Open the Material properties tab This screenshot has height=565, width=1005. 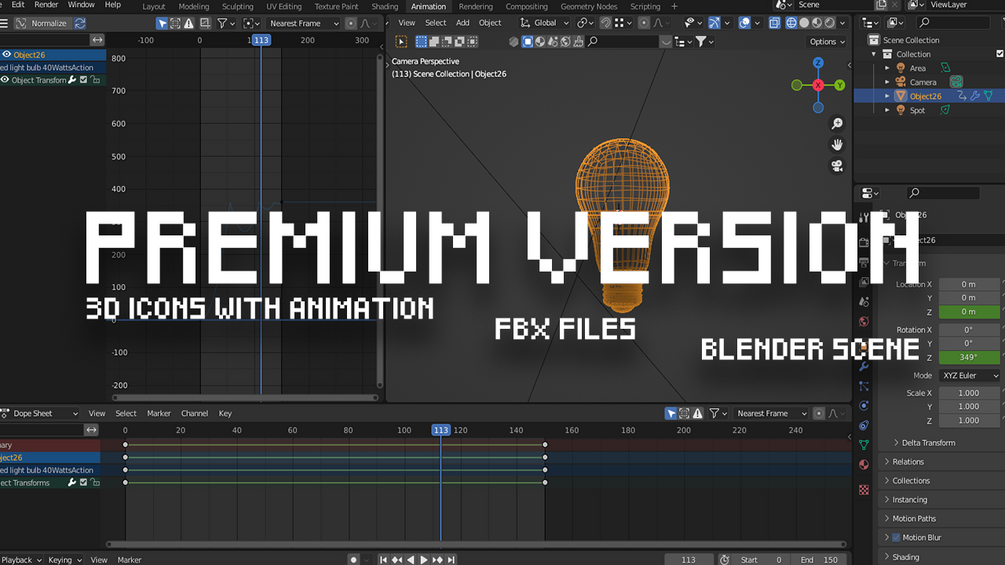pyautogui.click(x=864, y=464)
